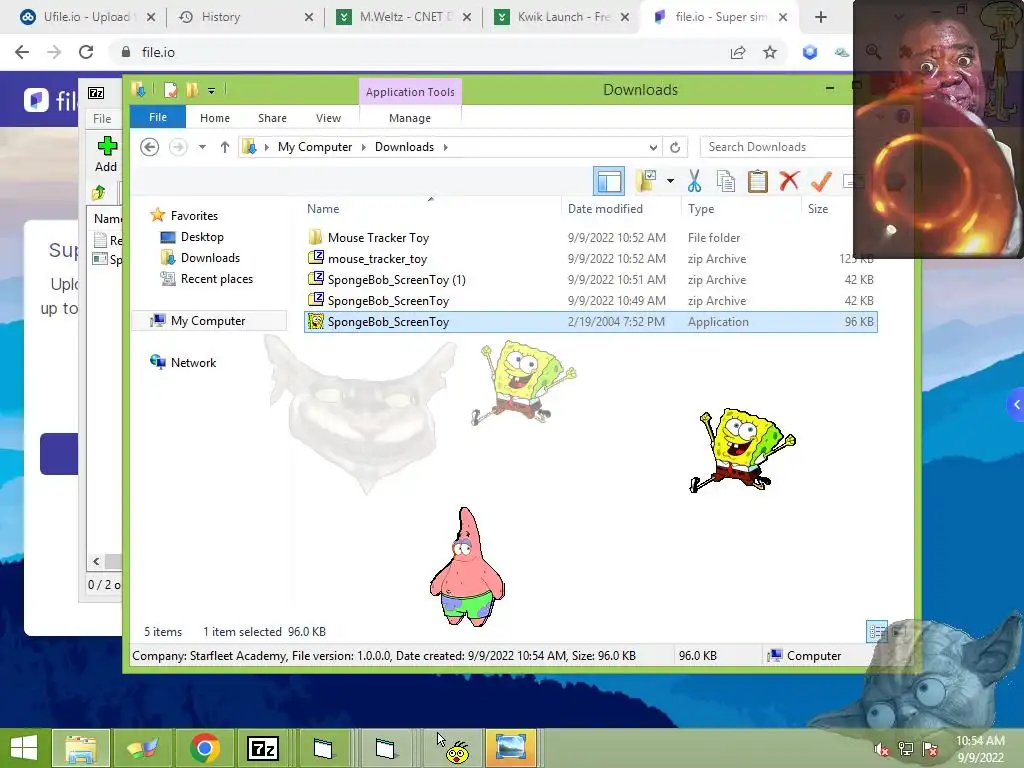Sort files by Date modified column
Screen dimensions: 1024x768
(x=621, y=209)
